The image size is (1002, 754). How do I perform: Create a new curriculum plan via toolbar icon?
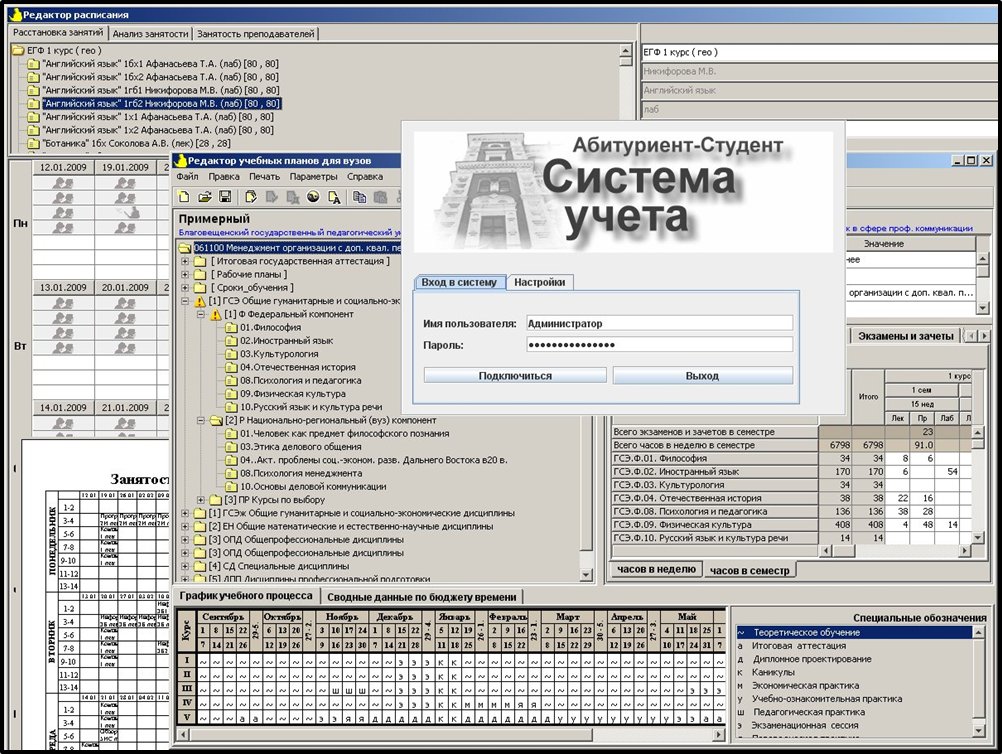pos(184,197)
